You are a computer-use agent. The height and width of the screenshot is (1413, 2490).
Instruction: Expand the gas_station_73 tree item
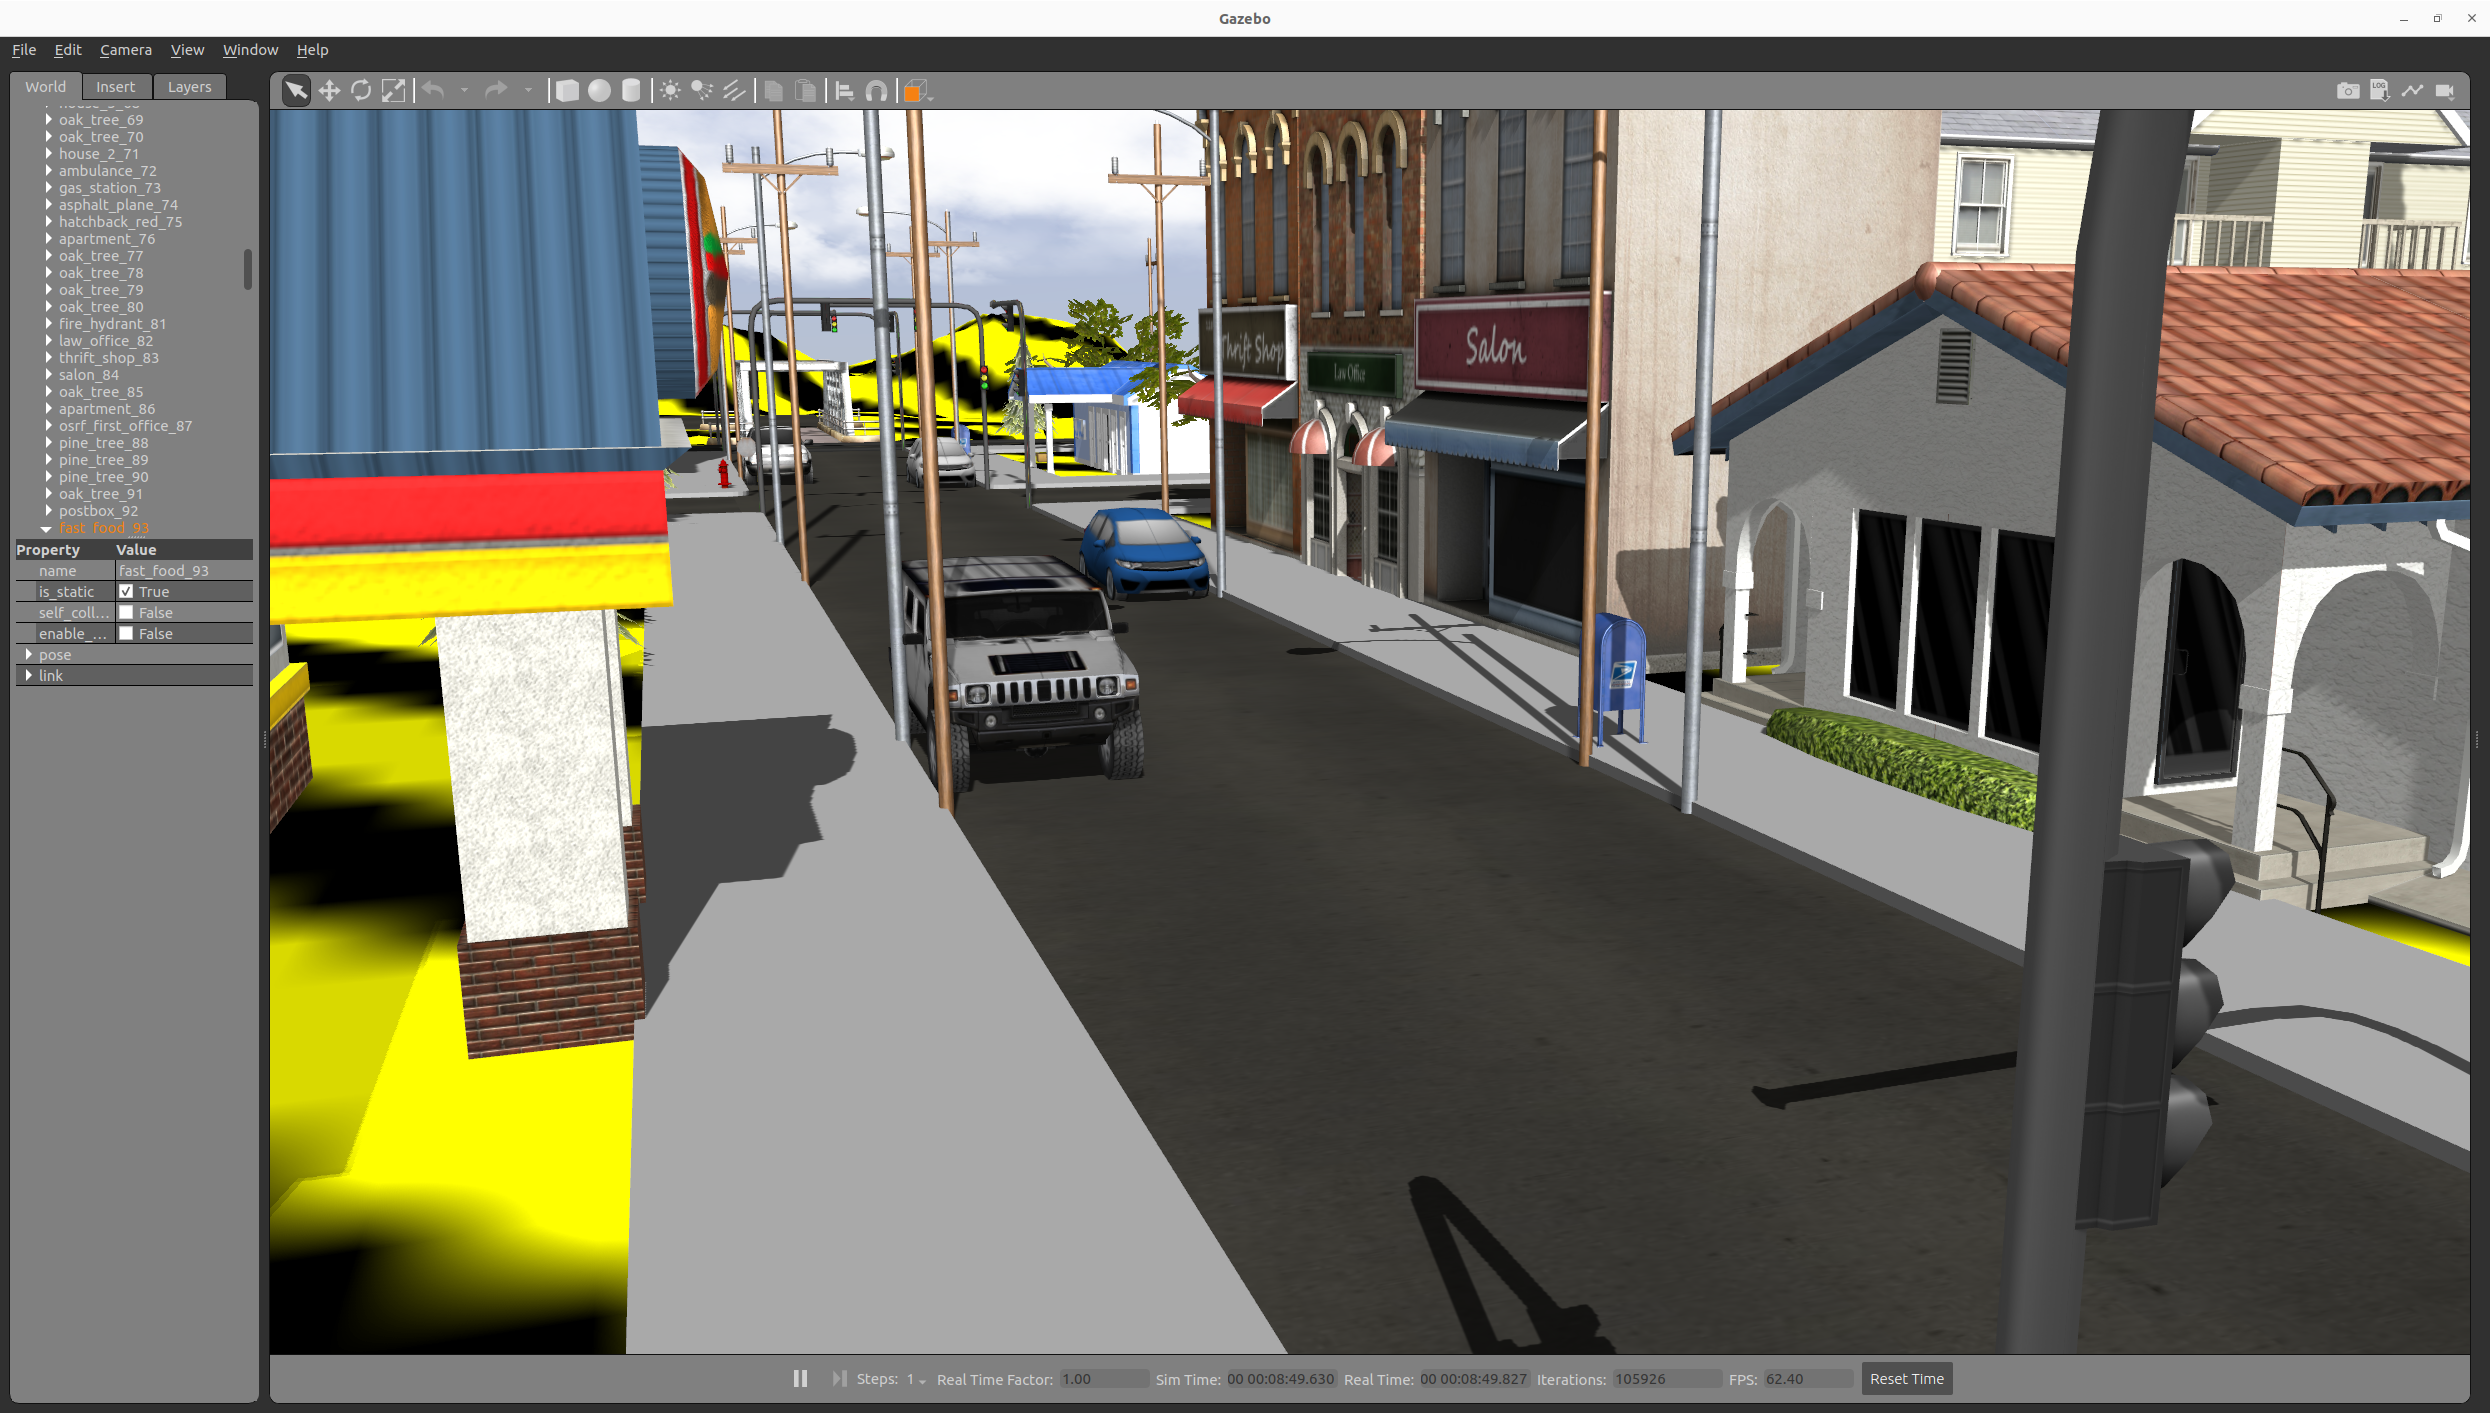coord(48,187)
